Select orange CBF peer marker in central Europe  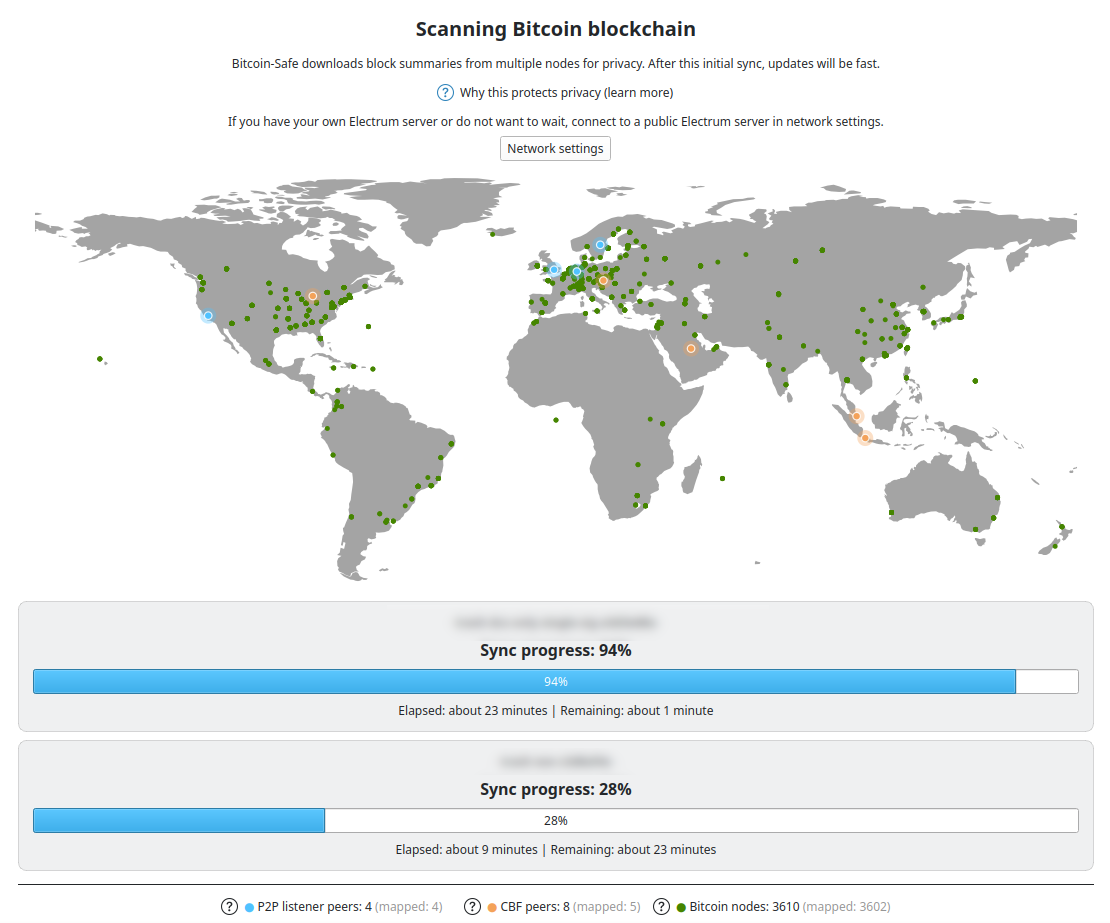603,280
